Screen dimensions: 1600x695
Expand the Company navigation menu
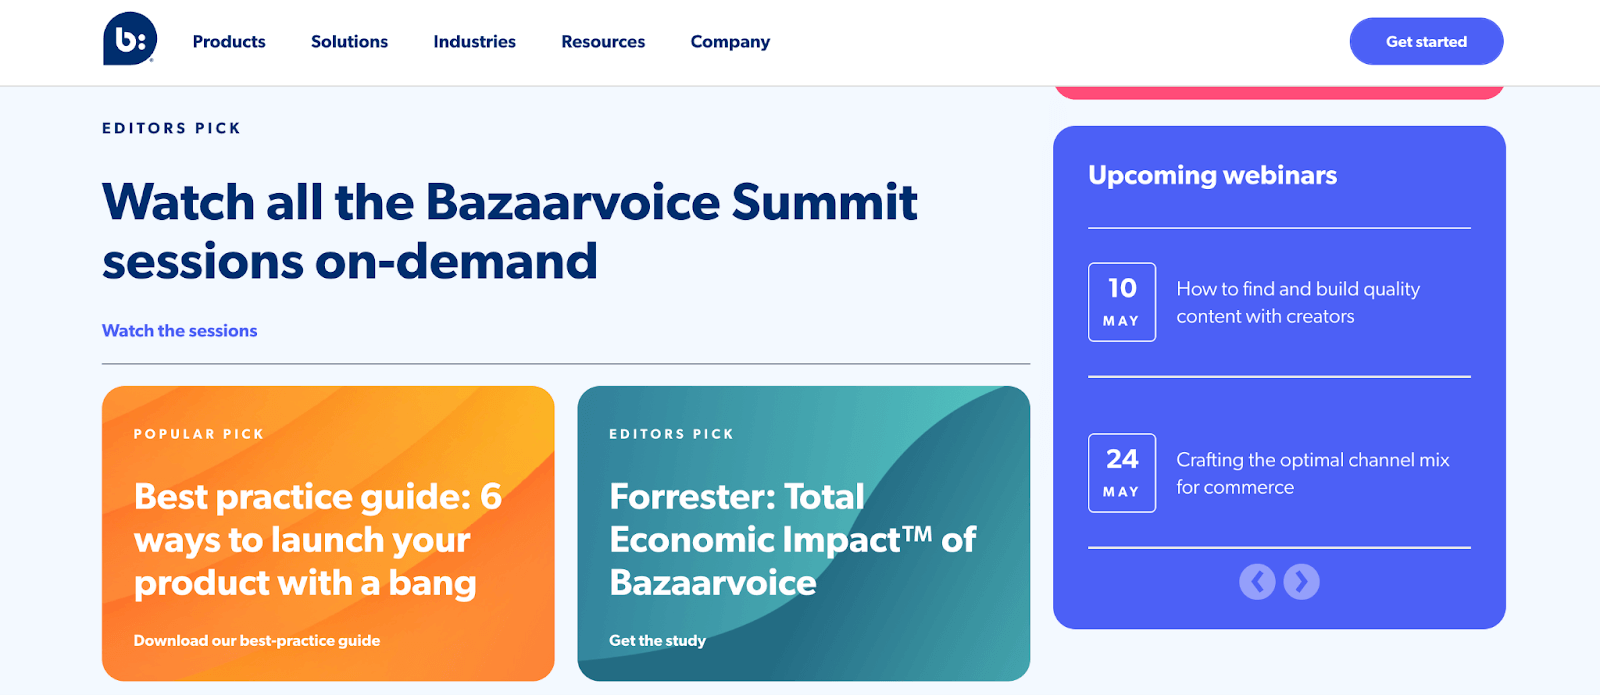click(730, 42)
